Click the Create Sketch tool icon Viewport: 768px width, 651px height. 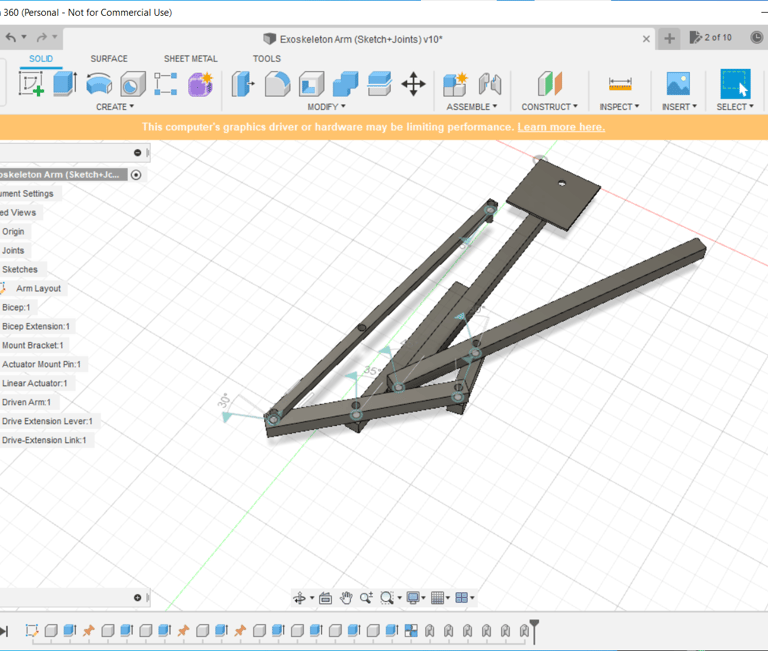(x=31, y=84)
